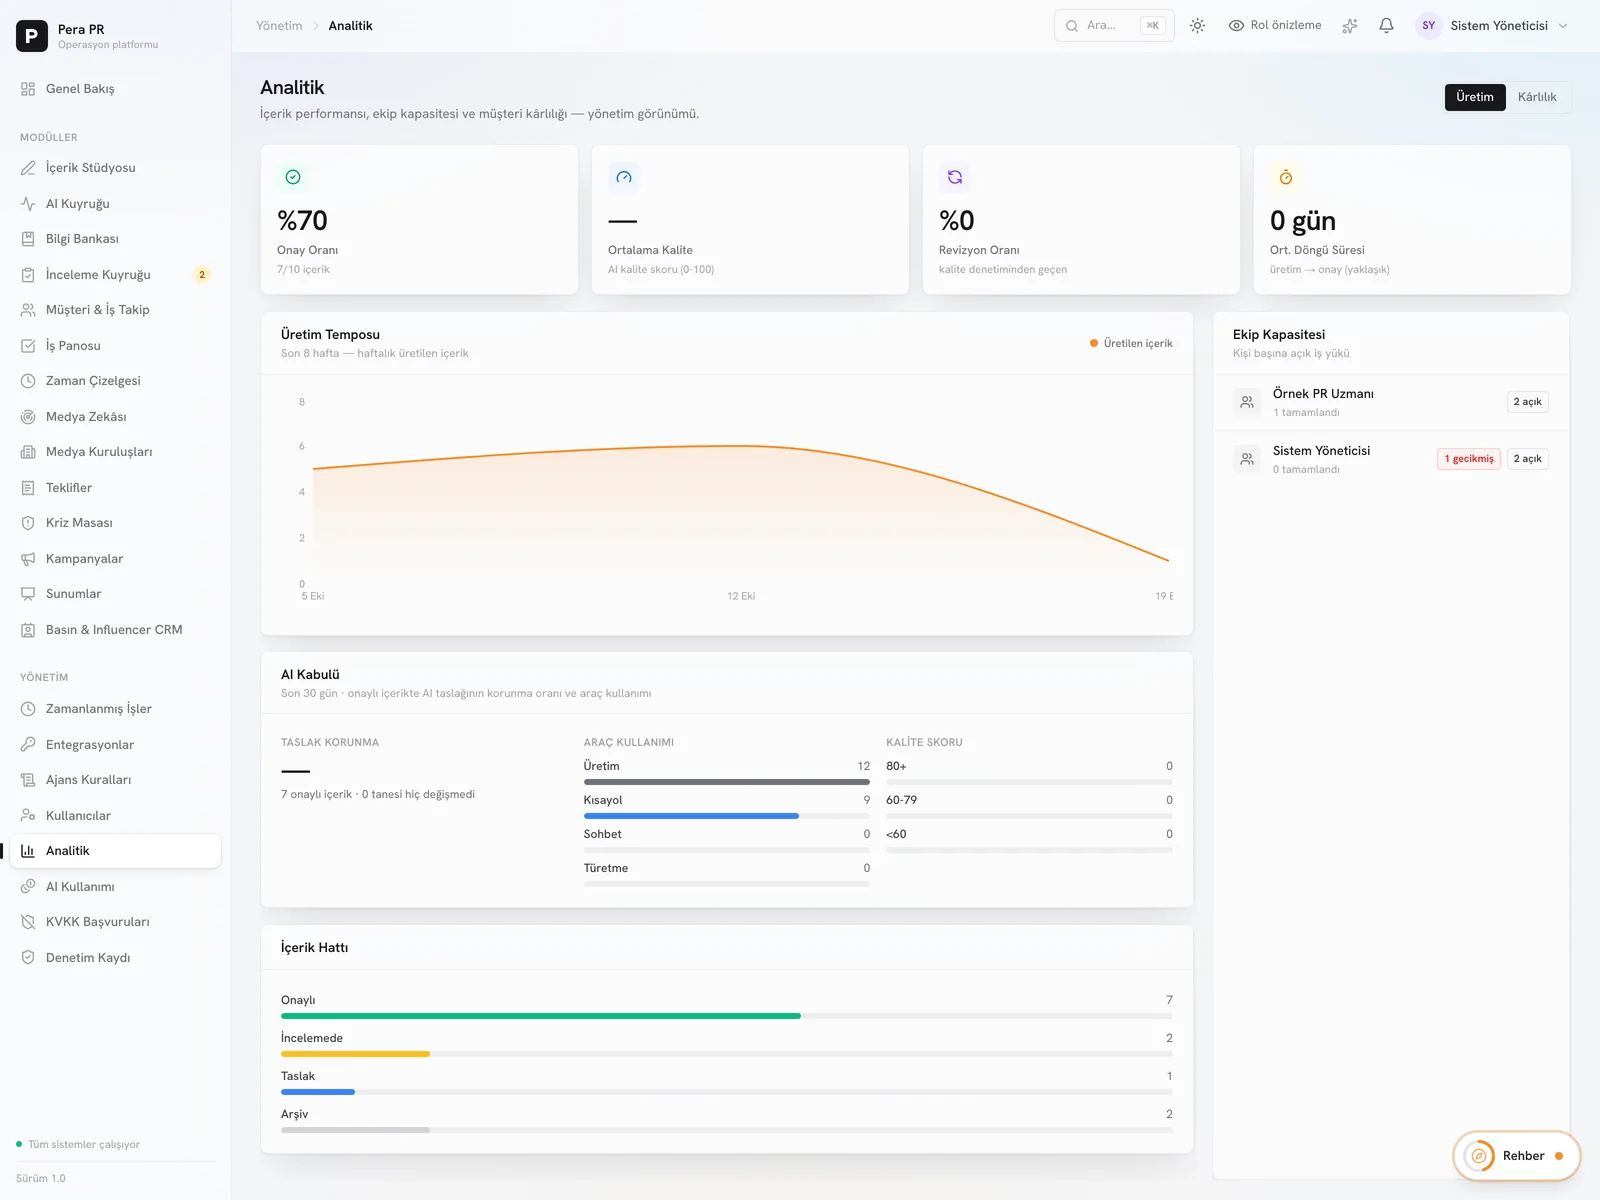The width and height of the screenshot is (1600, 1200).
Task: Switch to the Üretim tab
Action: 1475,97
